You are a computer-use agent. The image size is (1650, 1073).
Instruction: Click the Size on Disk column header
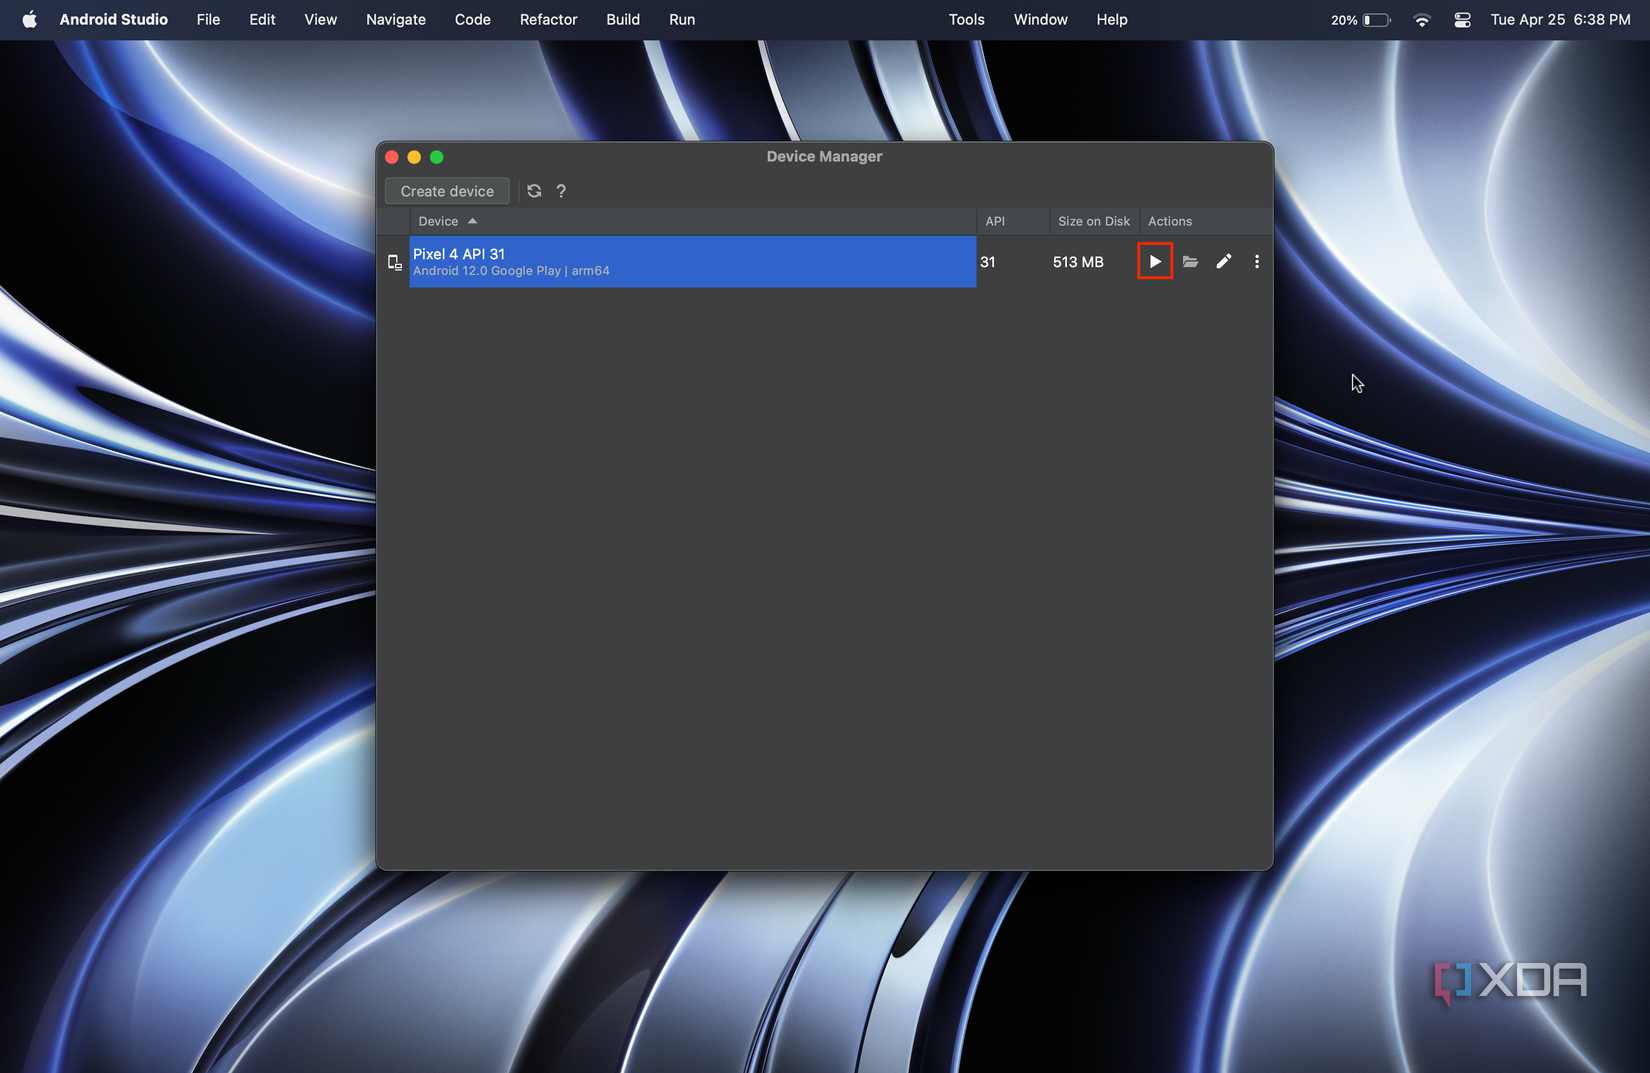click(x=1093, y=221)
